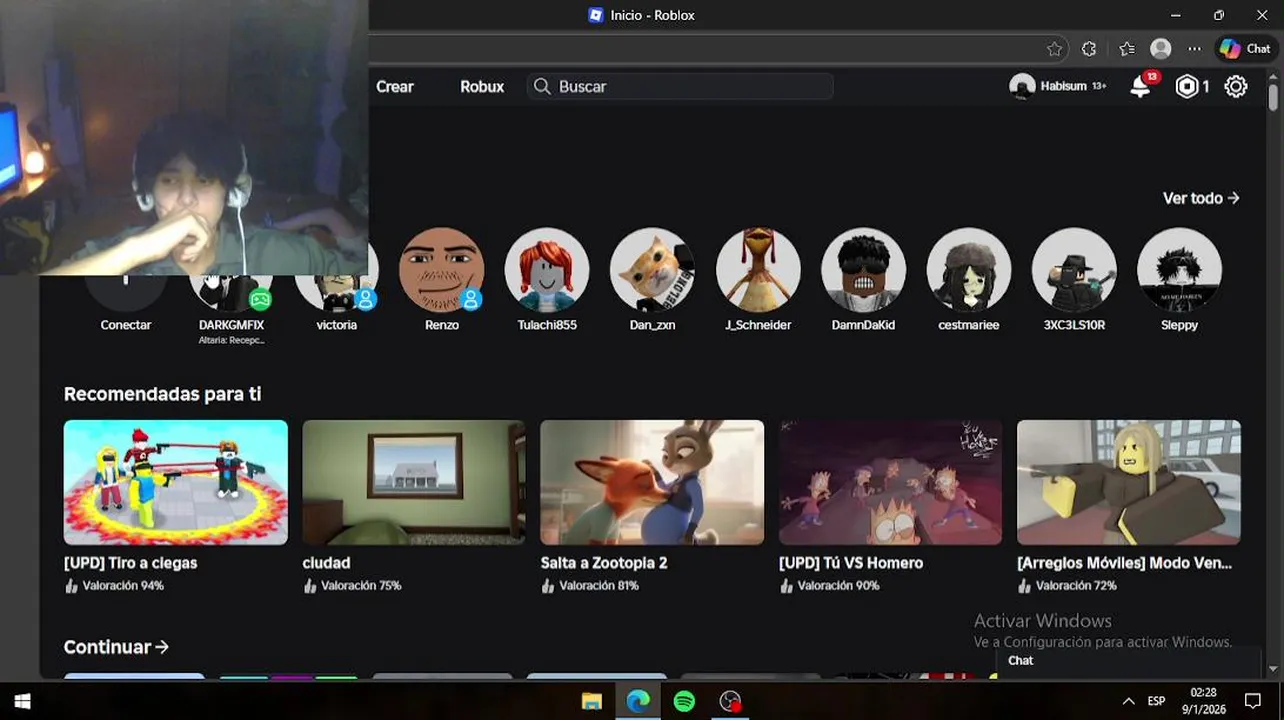Click the [UPD] Tú VS Homero title
Viewport: 1284px width, 720px height.
(851, 563)
